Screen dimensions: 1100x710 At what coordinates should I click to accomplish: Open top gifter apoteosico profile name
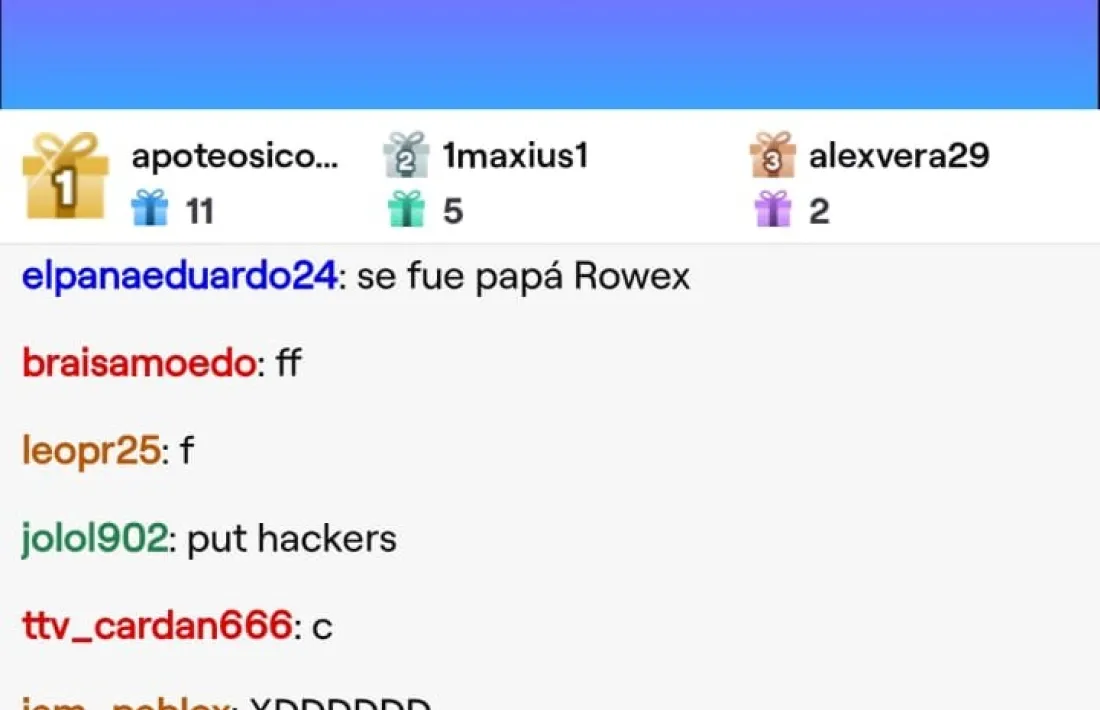(235, 156)
